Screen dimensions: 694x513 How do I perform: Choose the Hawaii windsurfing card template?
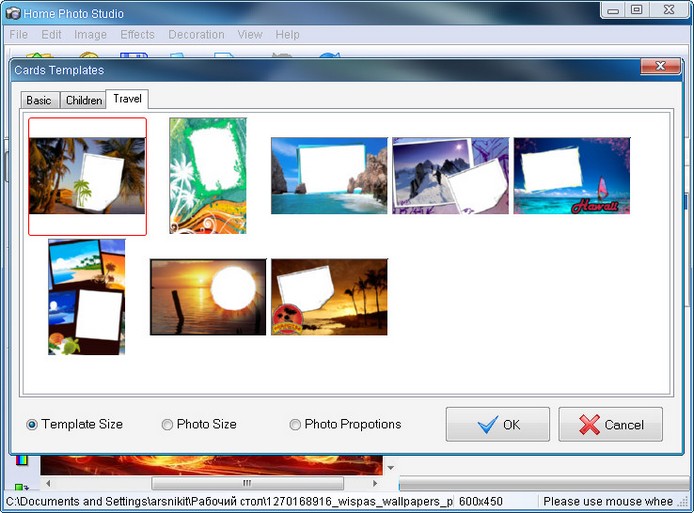point(571,175)
